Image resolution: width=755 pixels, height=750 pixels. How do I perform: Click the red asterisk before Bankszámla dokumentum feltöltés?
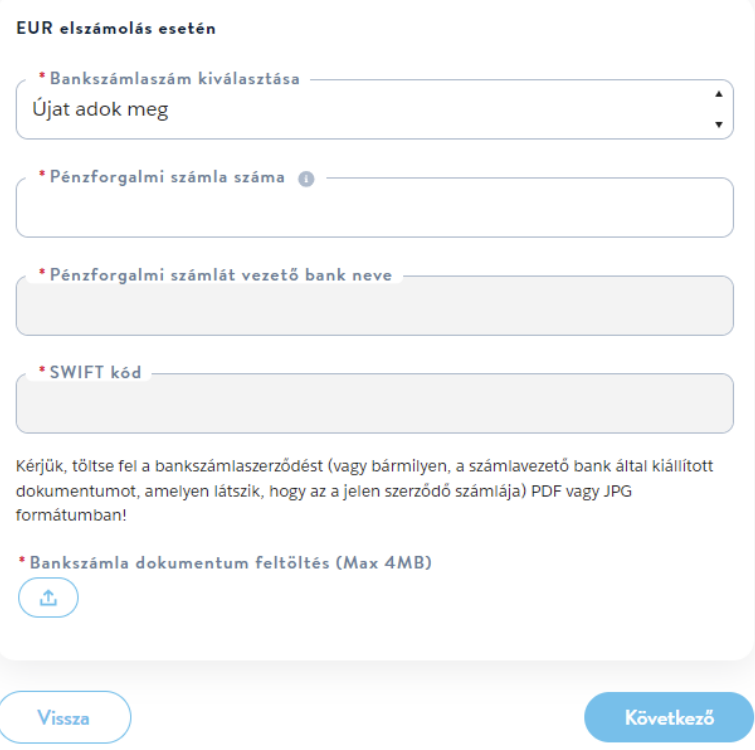pos(22,560)
